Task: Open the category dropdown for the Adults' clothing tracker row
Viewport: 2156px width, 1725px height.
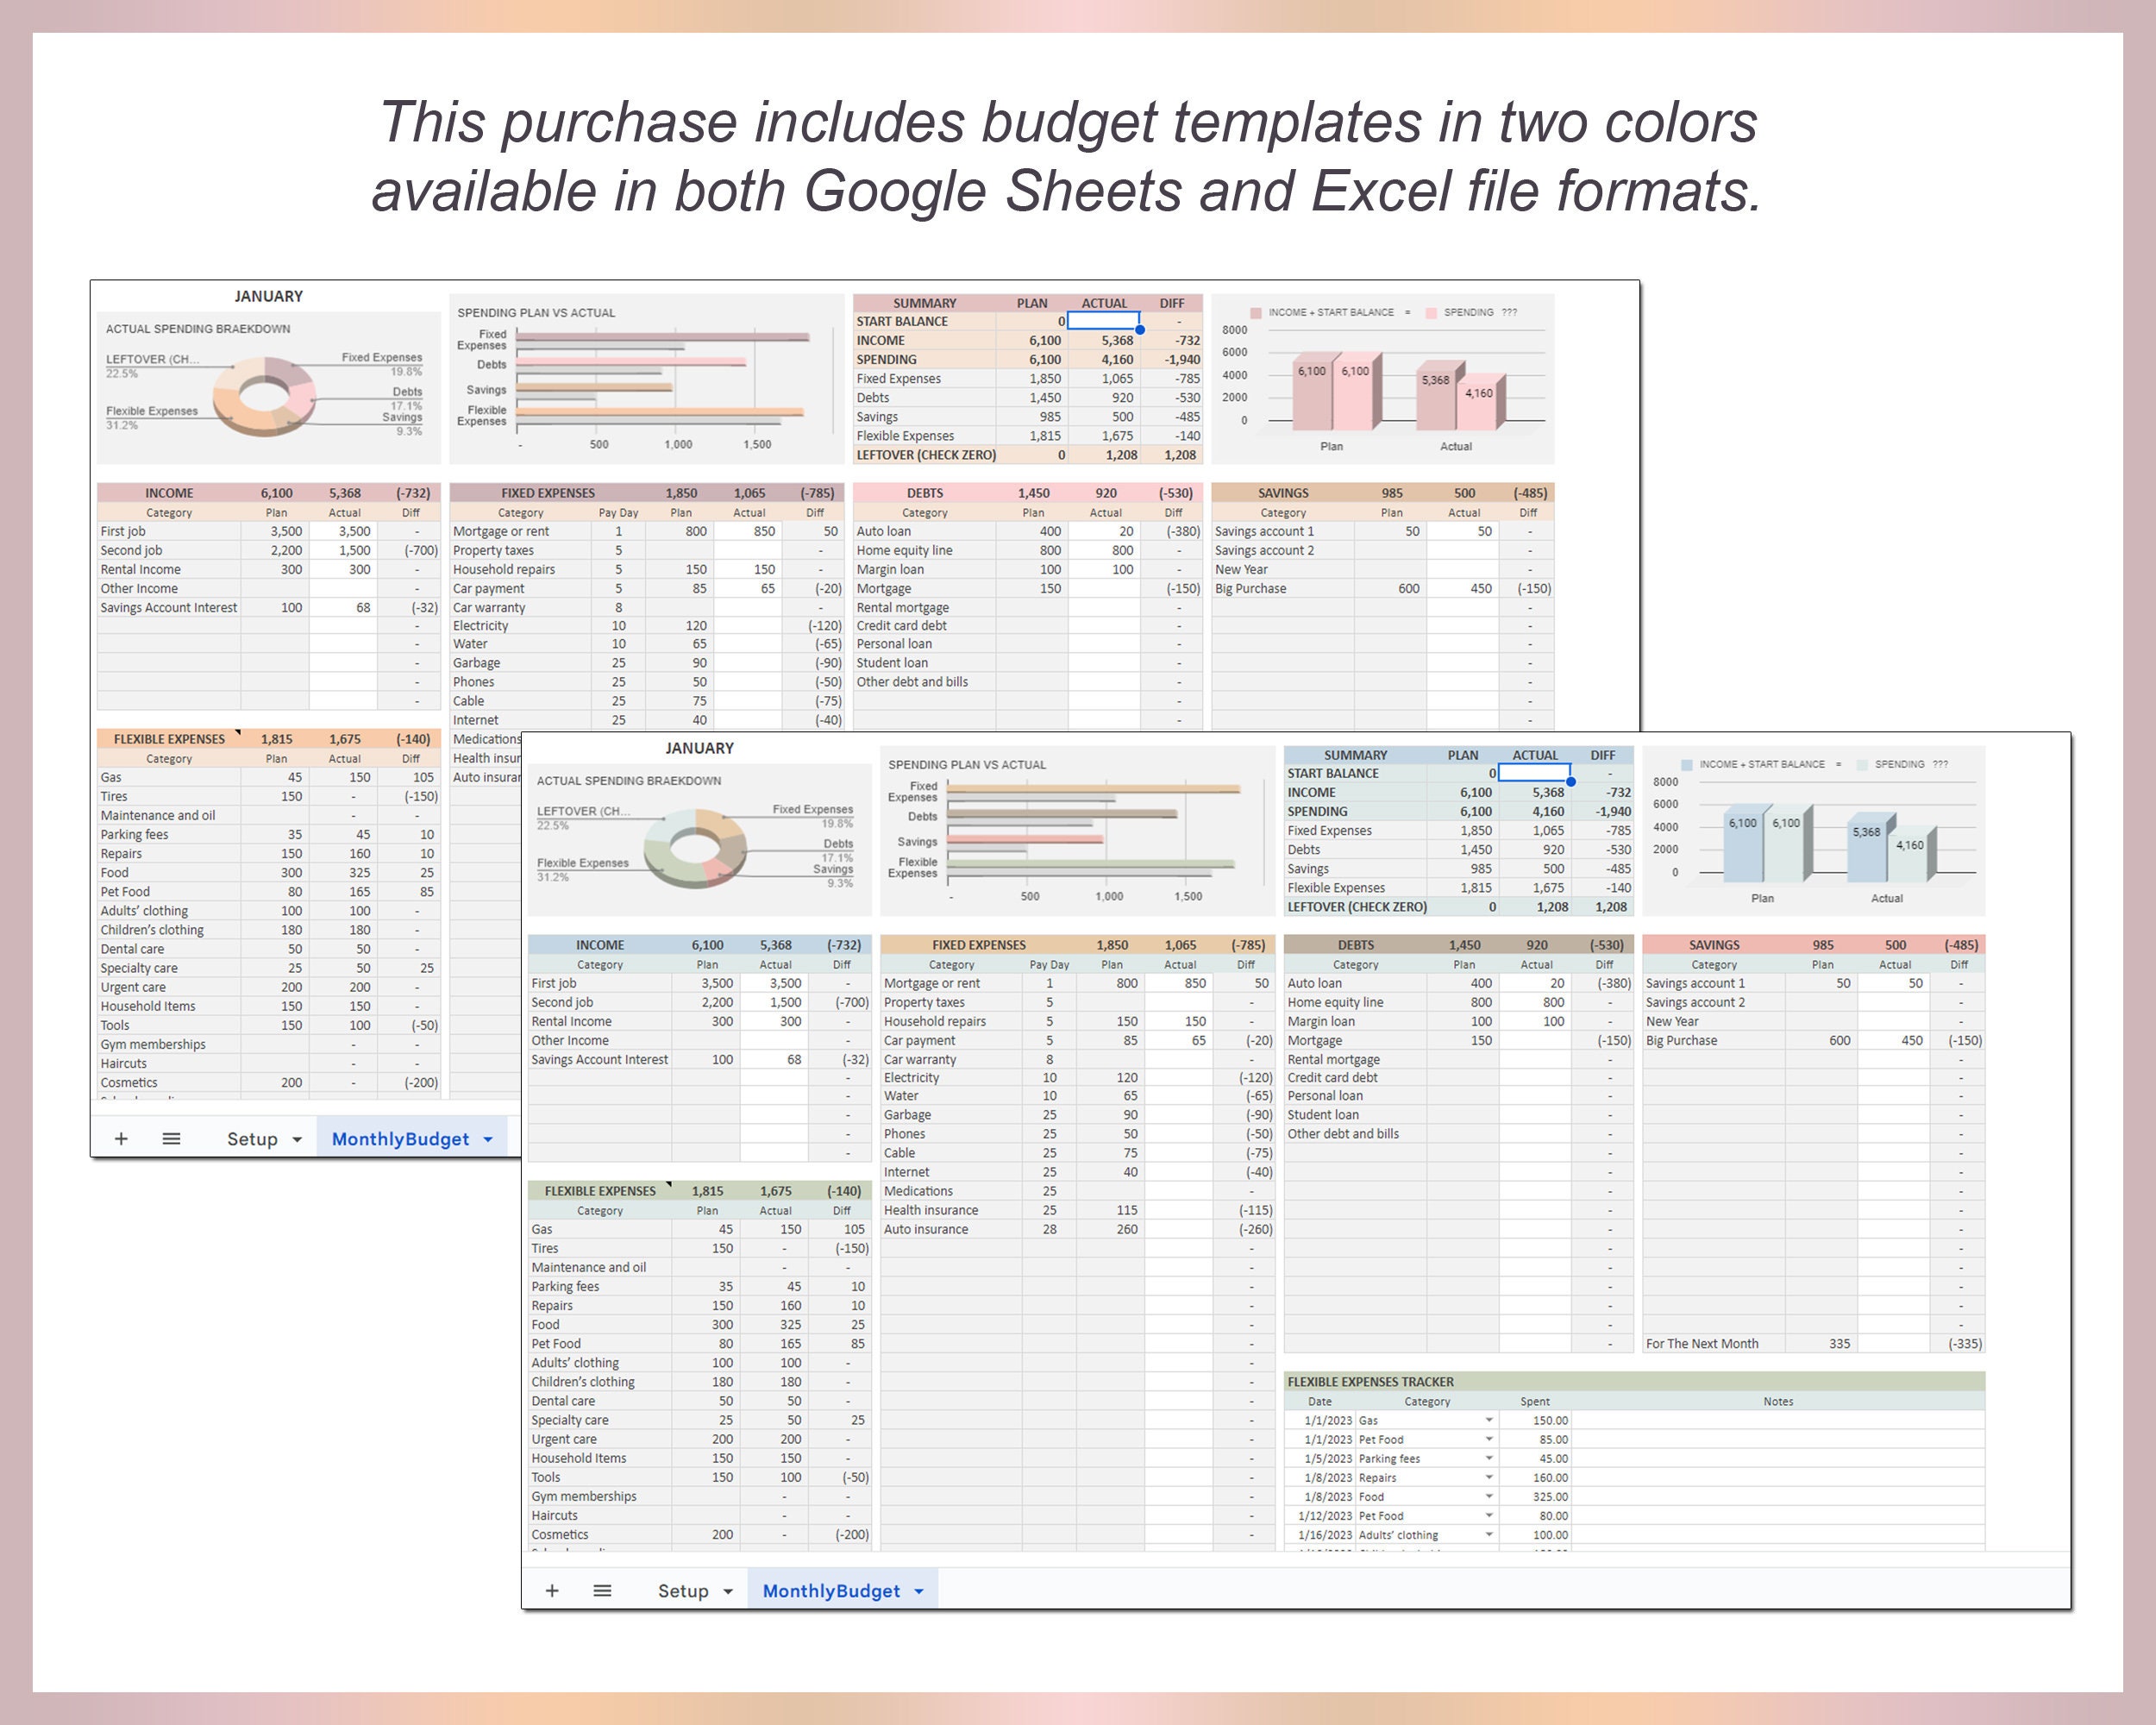Action: pyautogui.click(x=1489, y=1534)
